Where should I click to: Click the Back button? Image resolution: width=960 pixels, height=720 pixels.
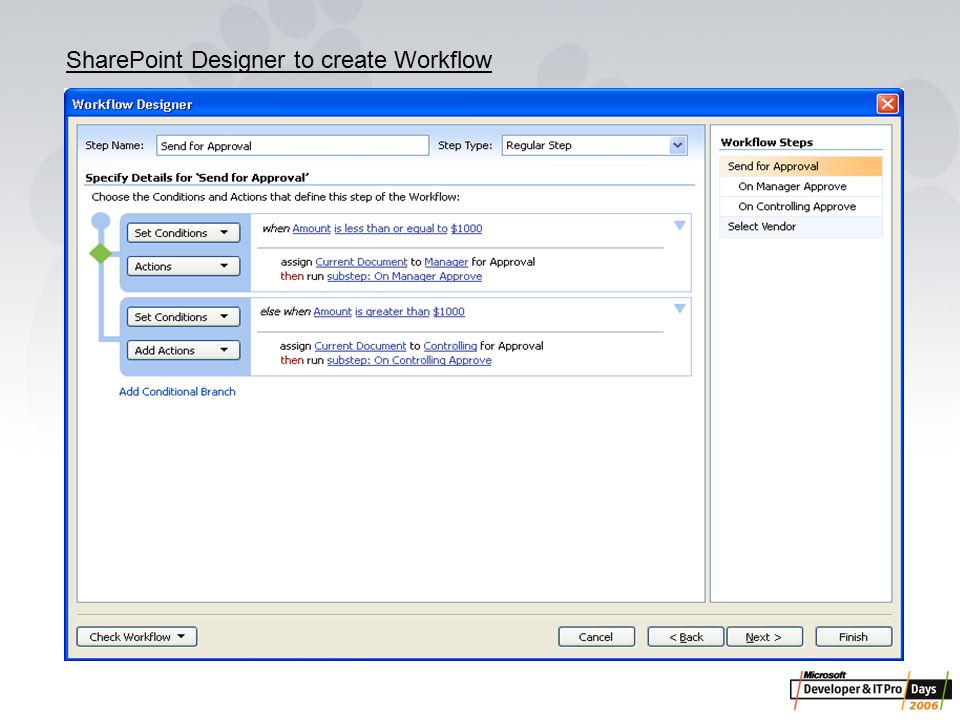tap(686, 637)
